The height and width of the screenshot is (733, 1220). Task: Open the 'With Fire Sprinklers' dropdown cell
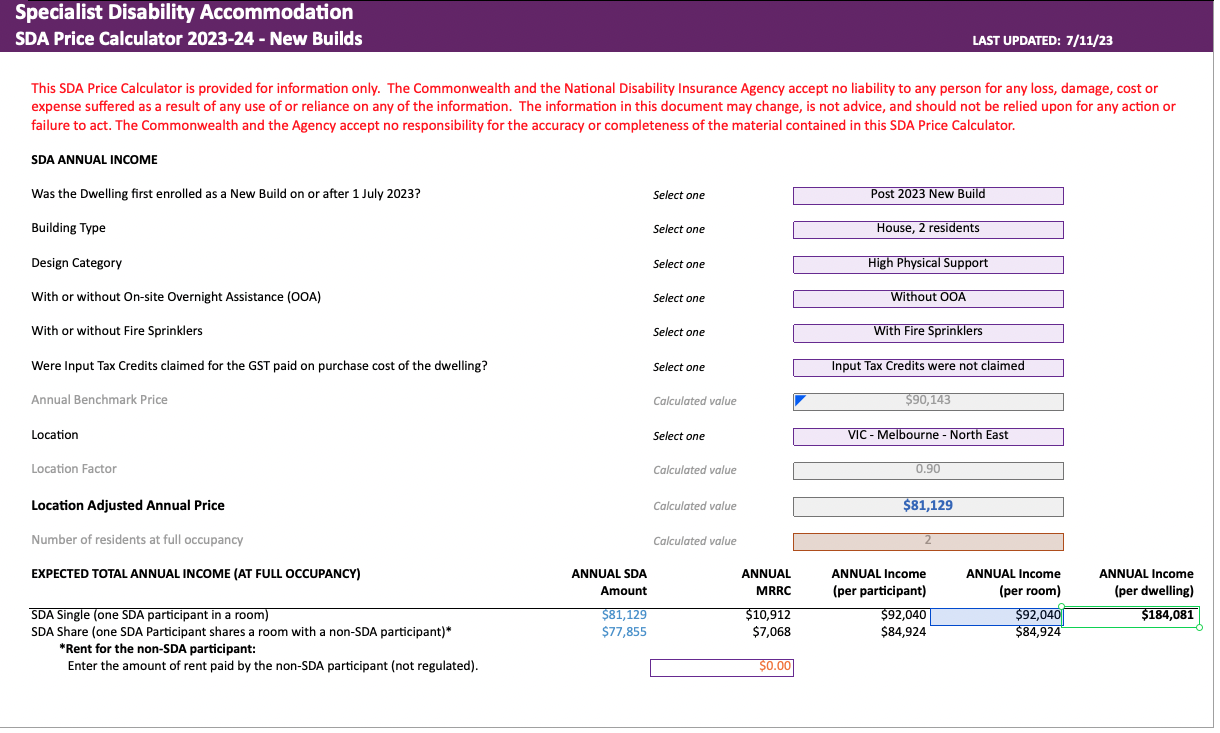pyautogui.click(x=928, y=332)
